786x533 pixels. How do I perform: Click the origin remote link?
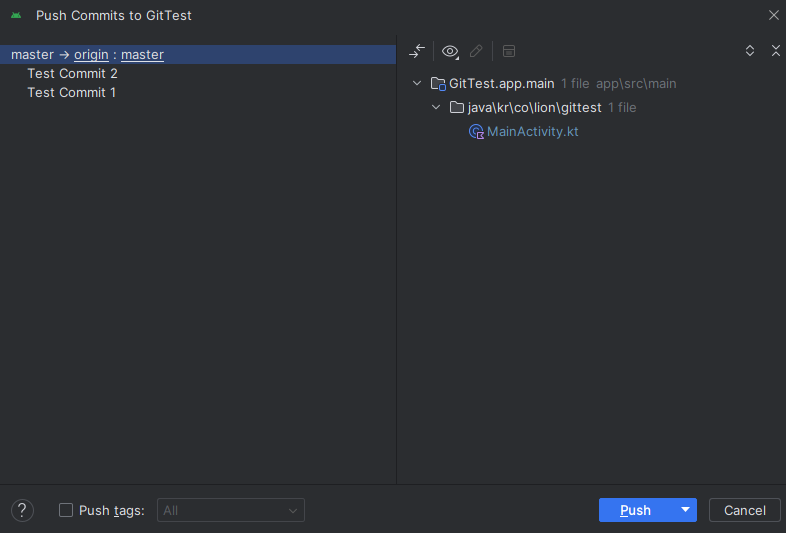coord(91,55)
